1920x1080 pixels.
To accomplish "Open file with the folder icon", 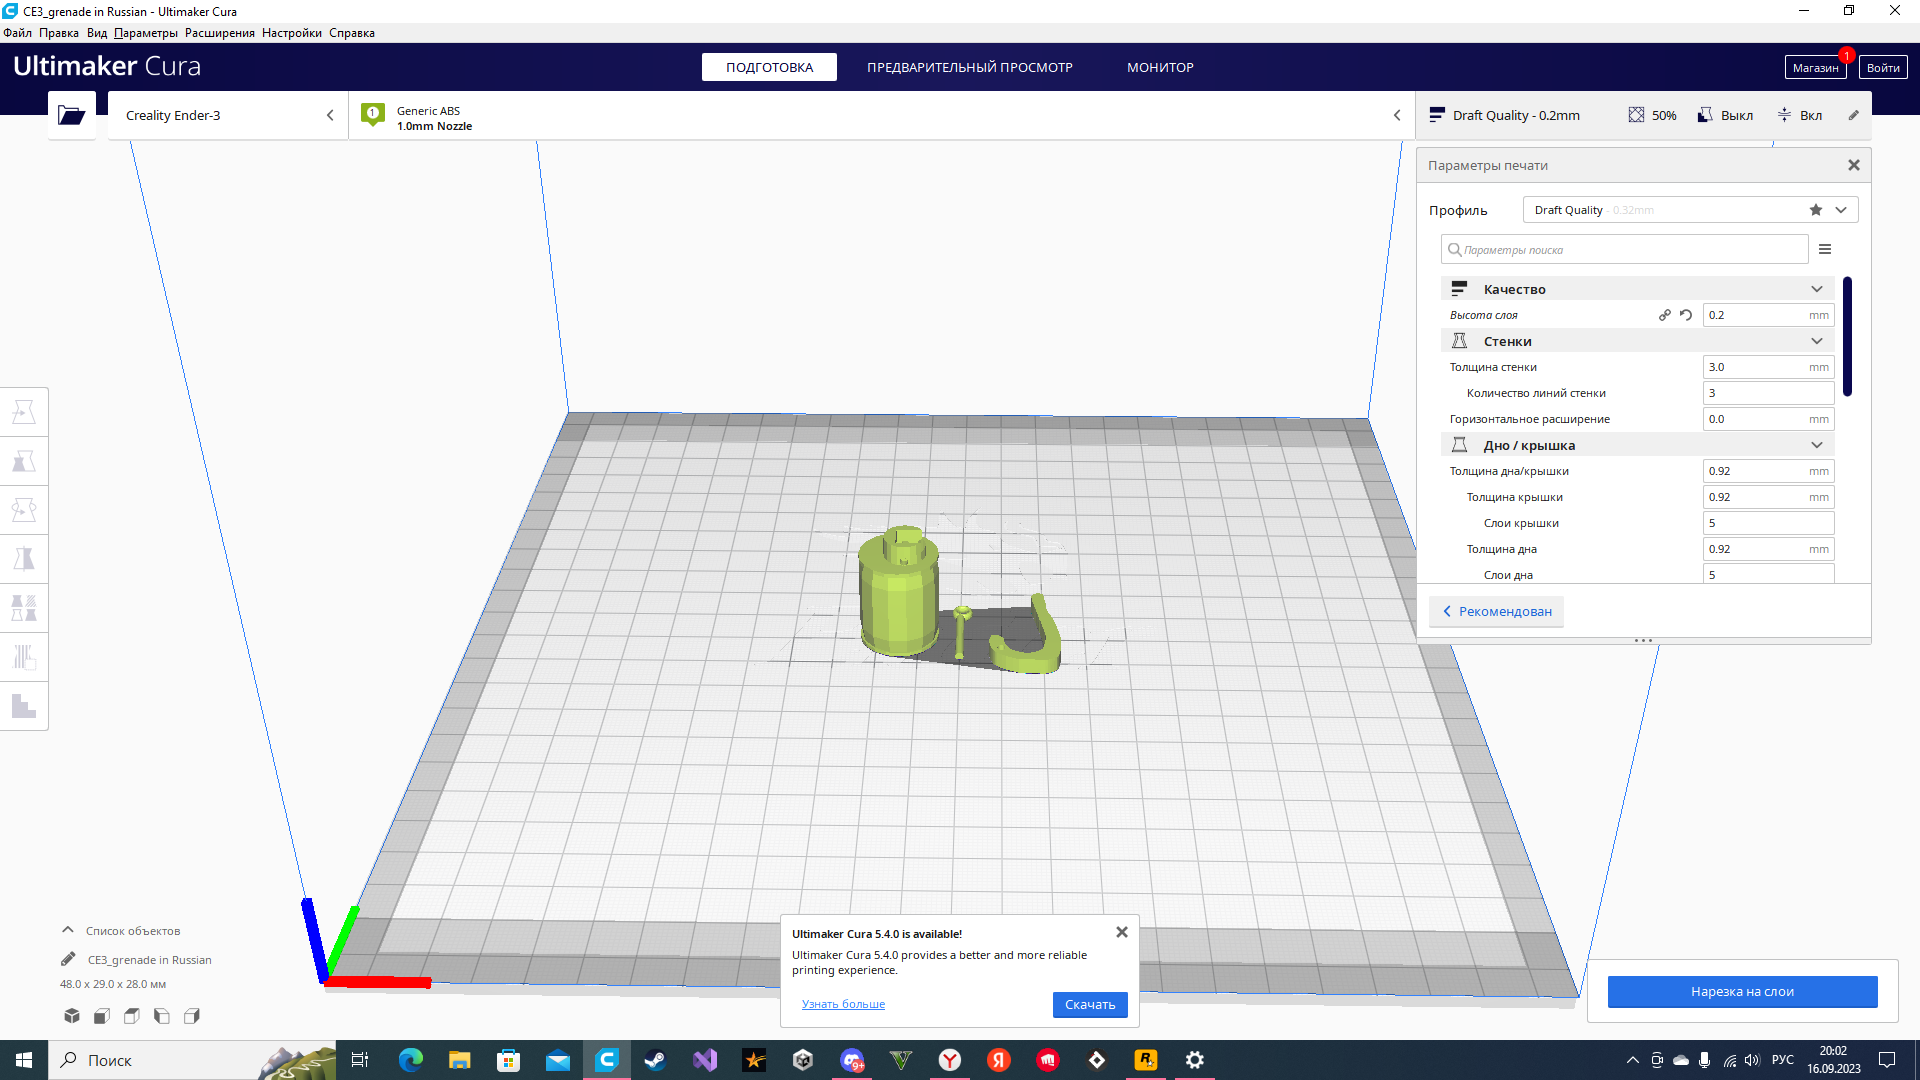I will click(x=72, y=115).
